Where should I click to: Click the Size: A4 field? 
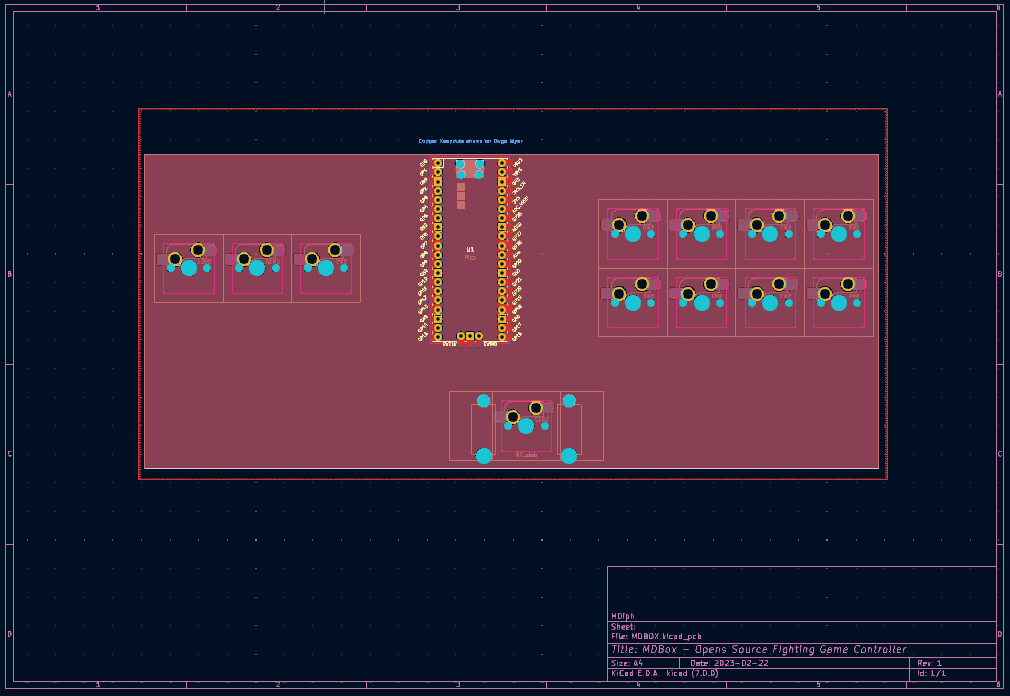(x=627, y=663)
